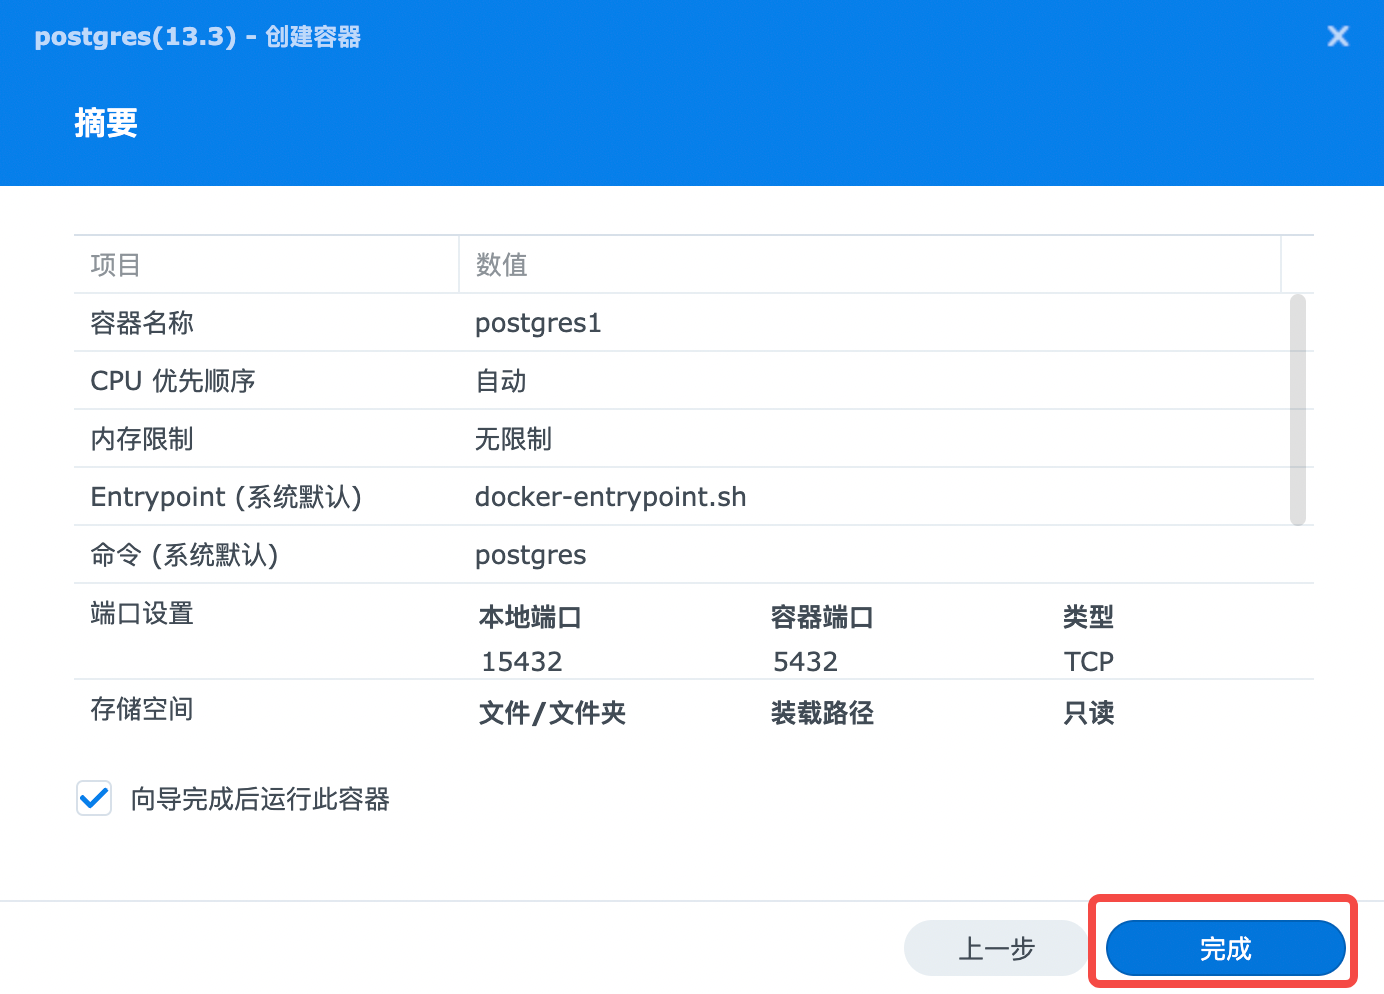This screenshot has height=994, width=1384.
Task: Click the postgres1 container name value
Action: click(538, 323)
